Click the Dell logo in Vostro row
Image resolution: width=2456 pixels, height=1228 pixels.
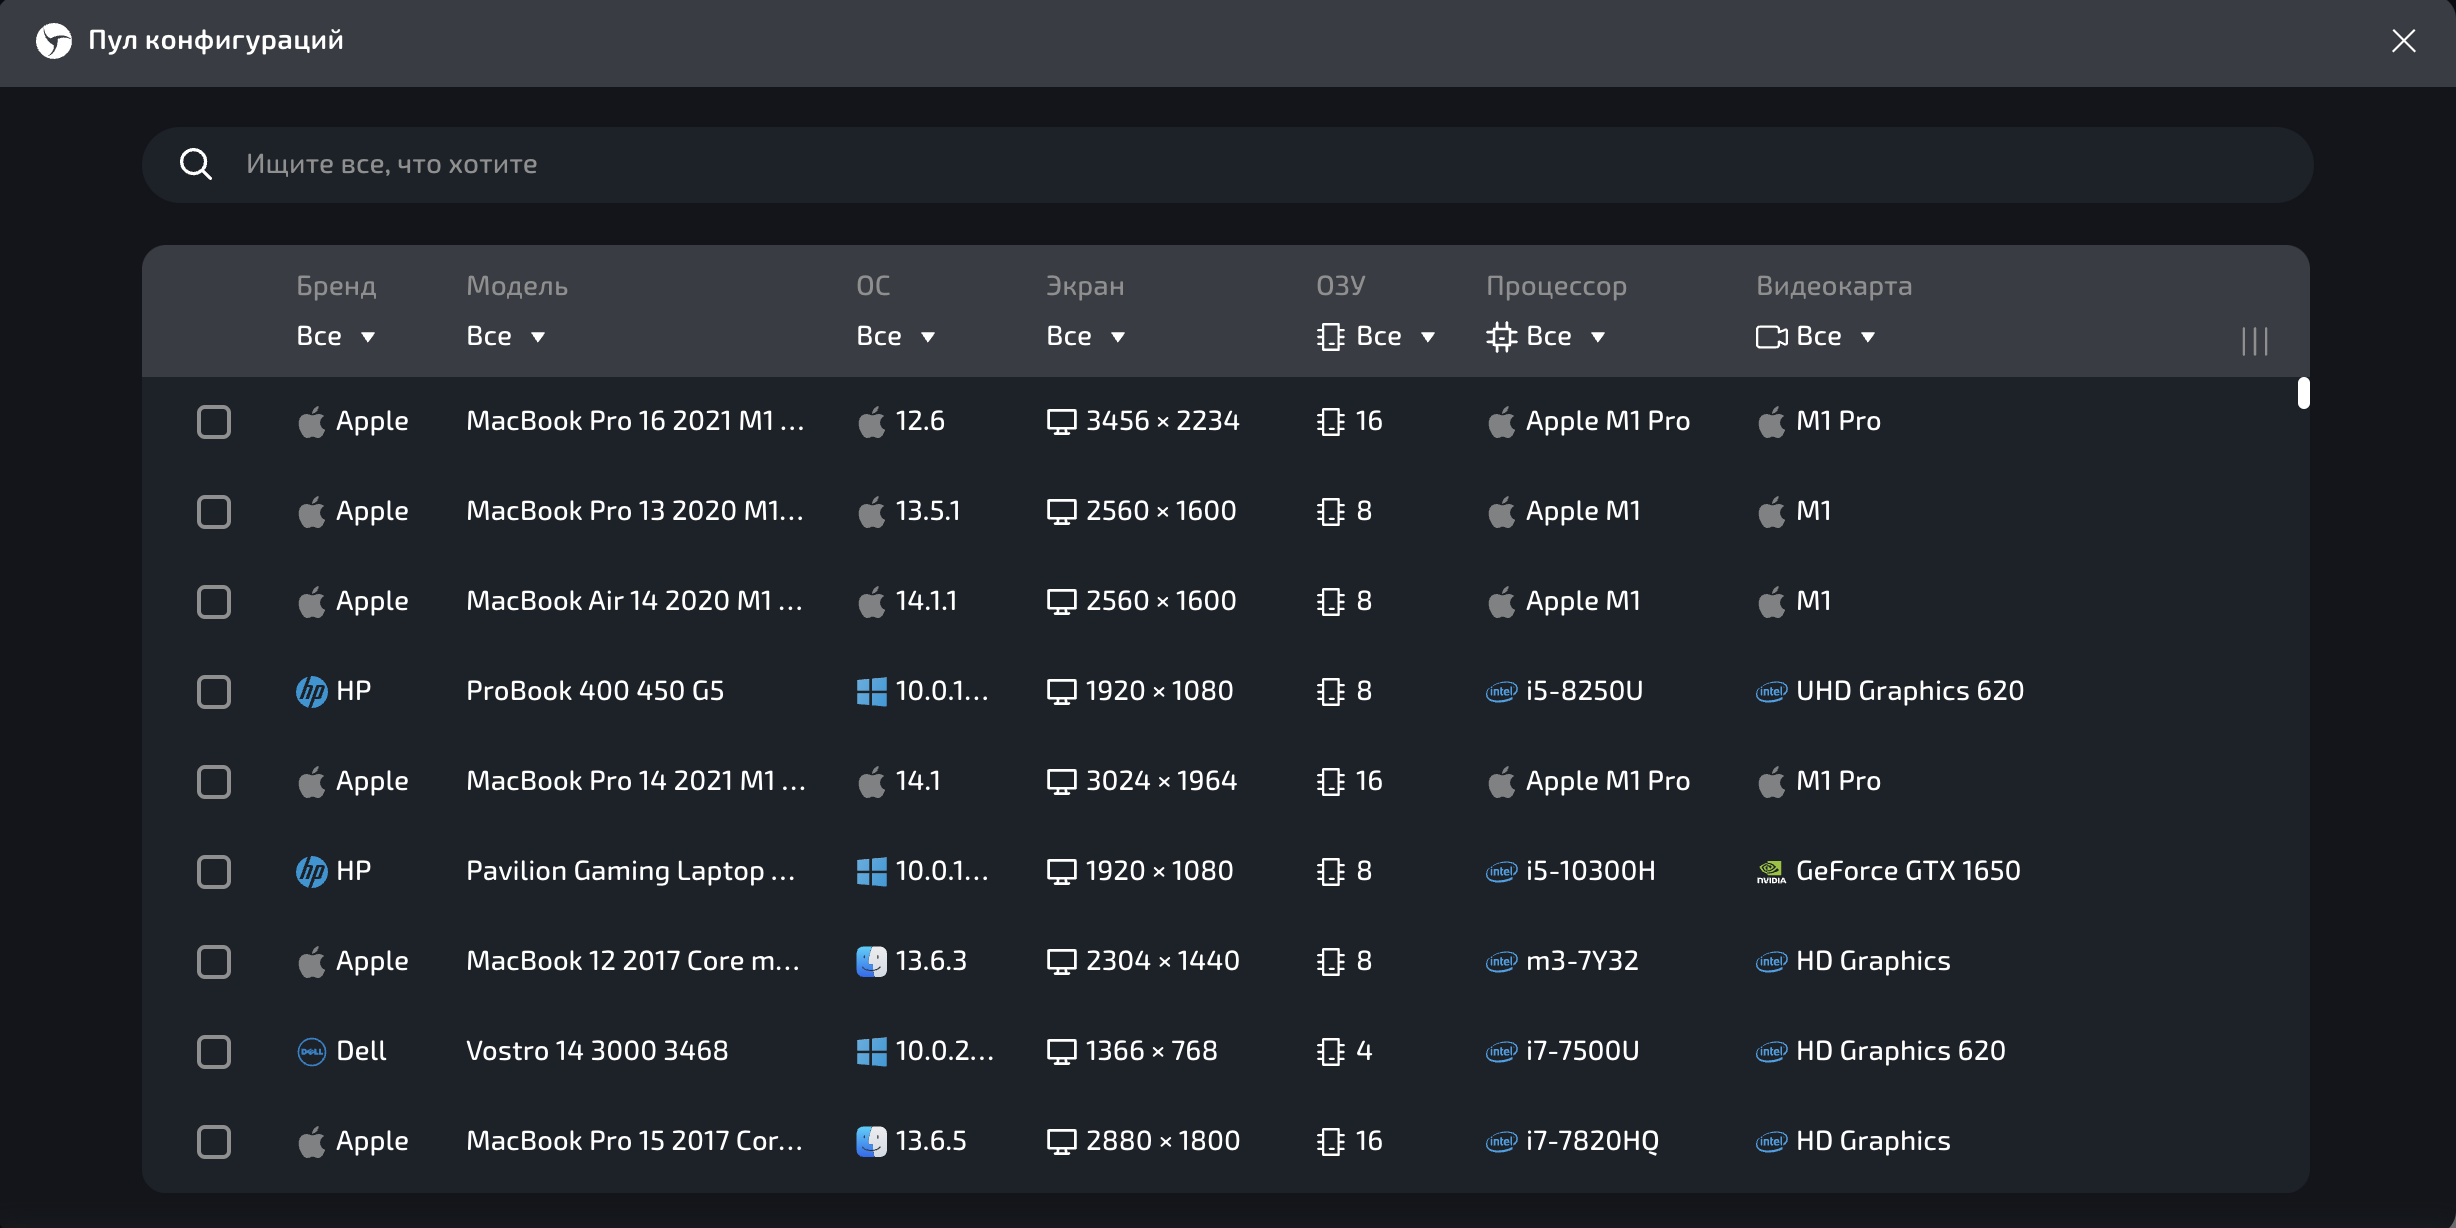312,1051
